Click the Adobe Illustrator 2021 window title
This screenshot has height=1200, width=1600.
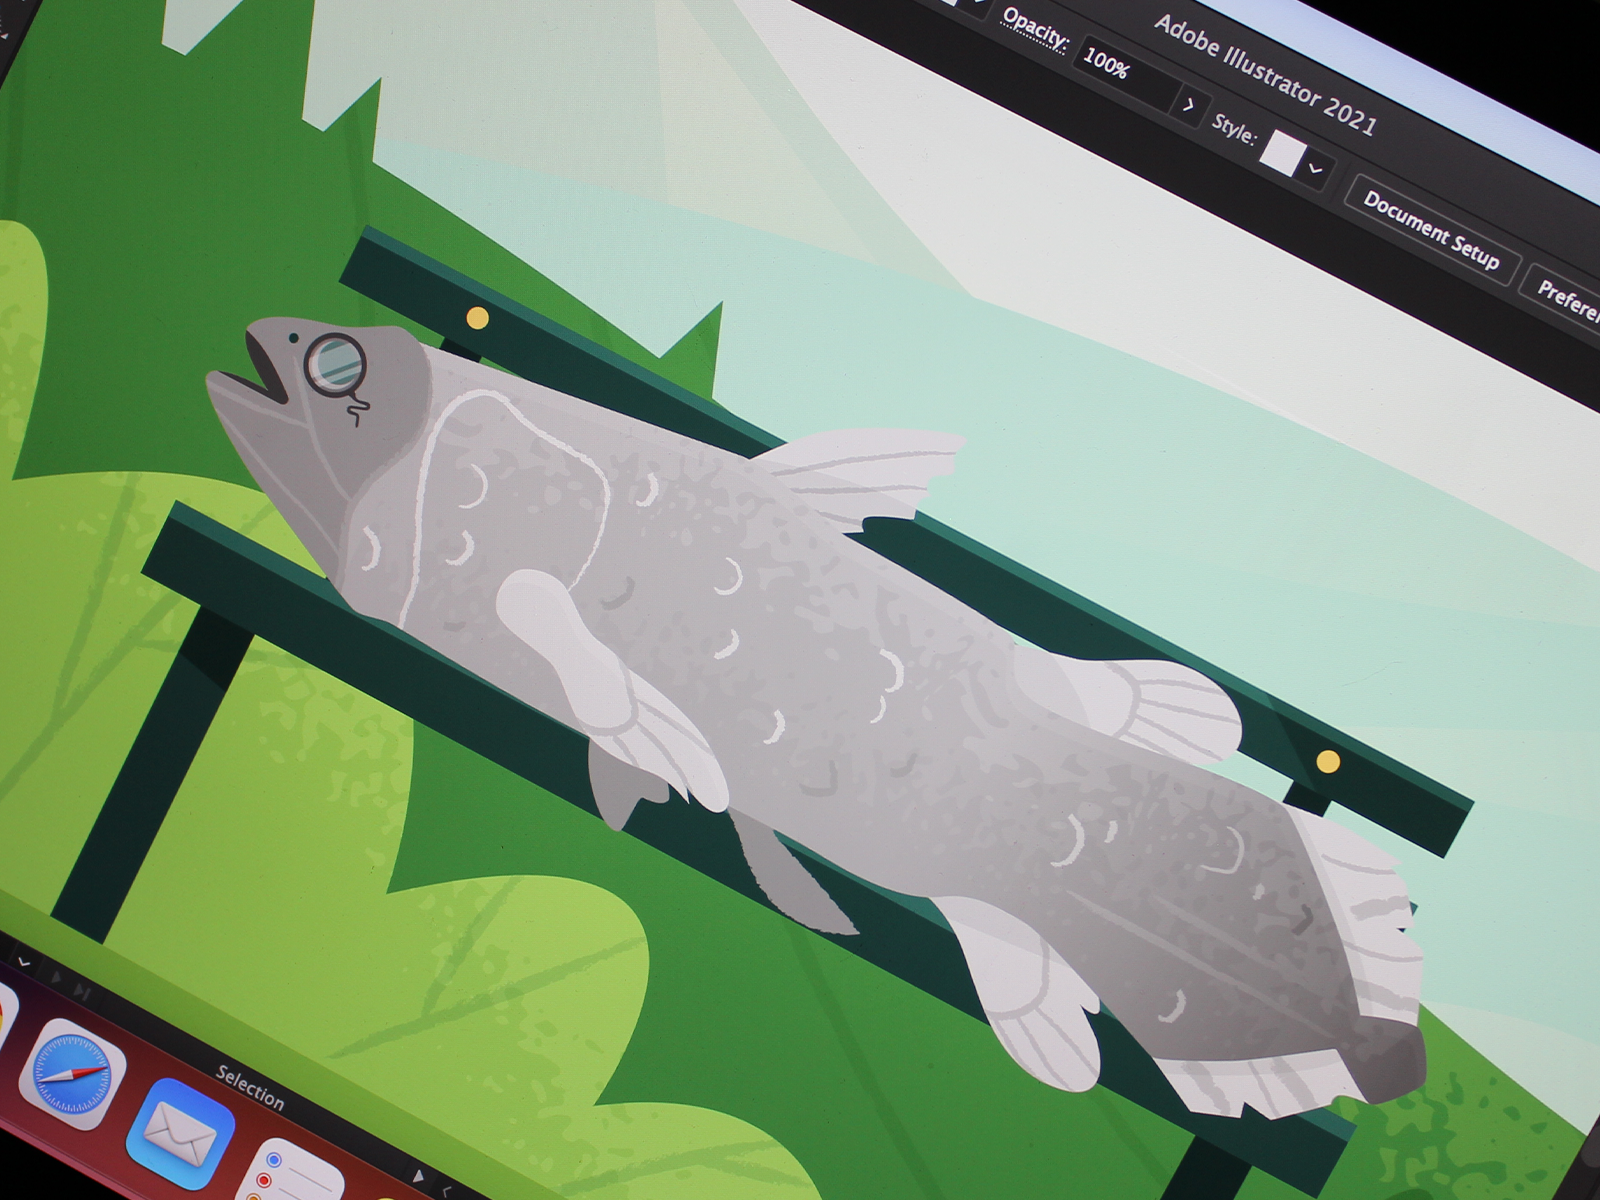[x=1265, y=76]
